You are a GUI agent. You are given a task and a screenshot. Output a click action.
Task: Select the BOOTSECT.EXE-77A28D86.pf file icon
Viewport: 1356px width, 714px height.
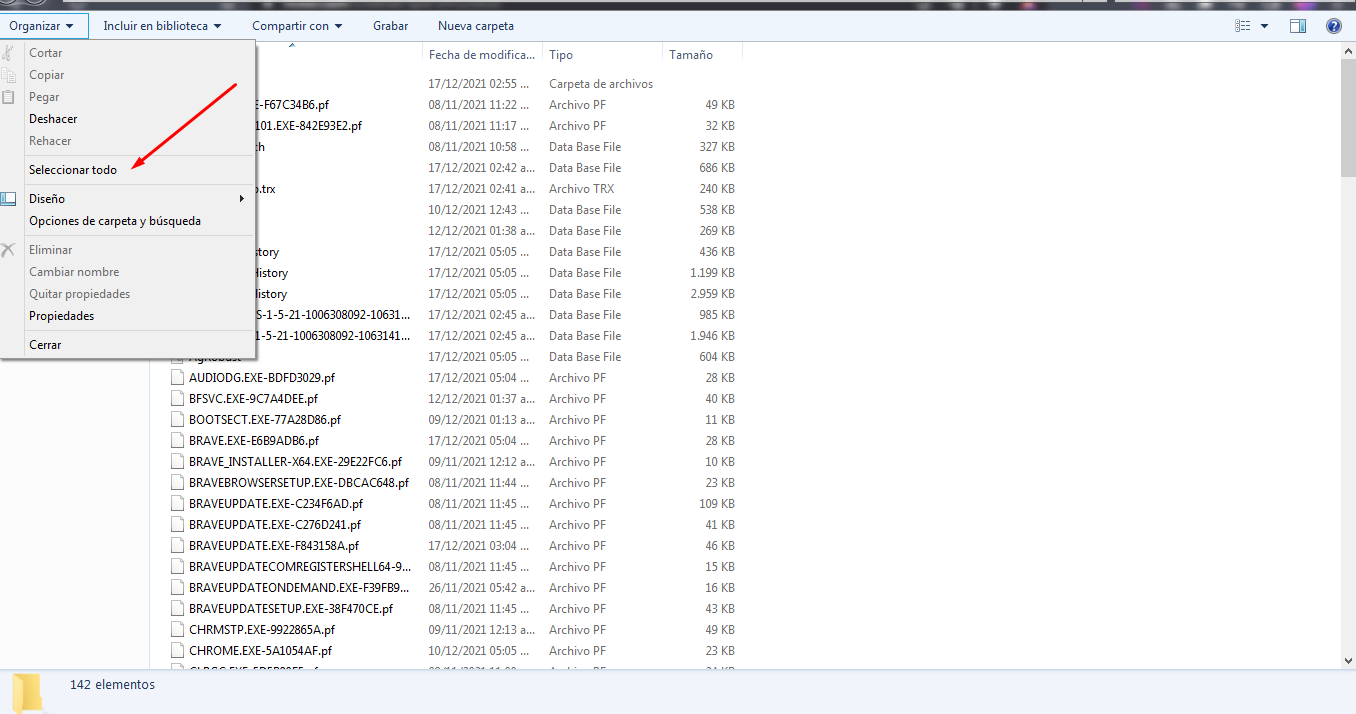click(178, 420)
